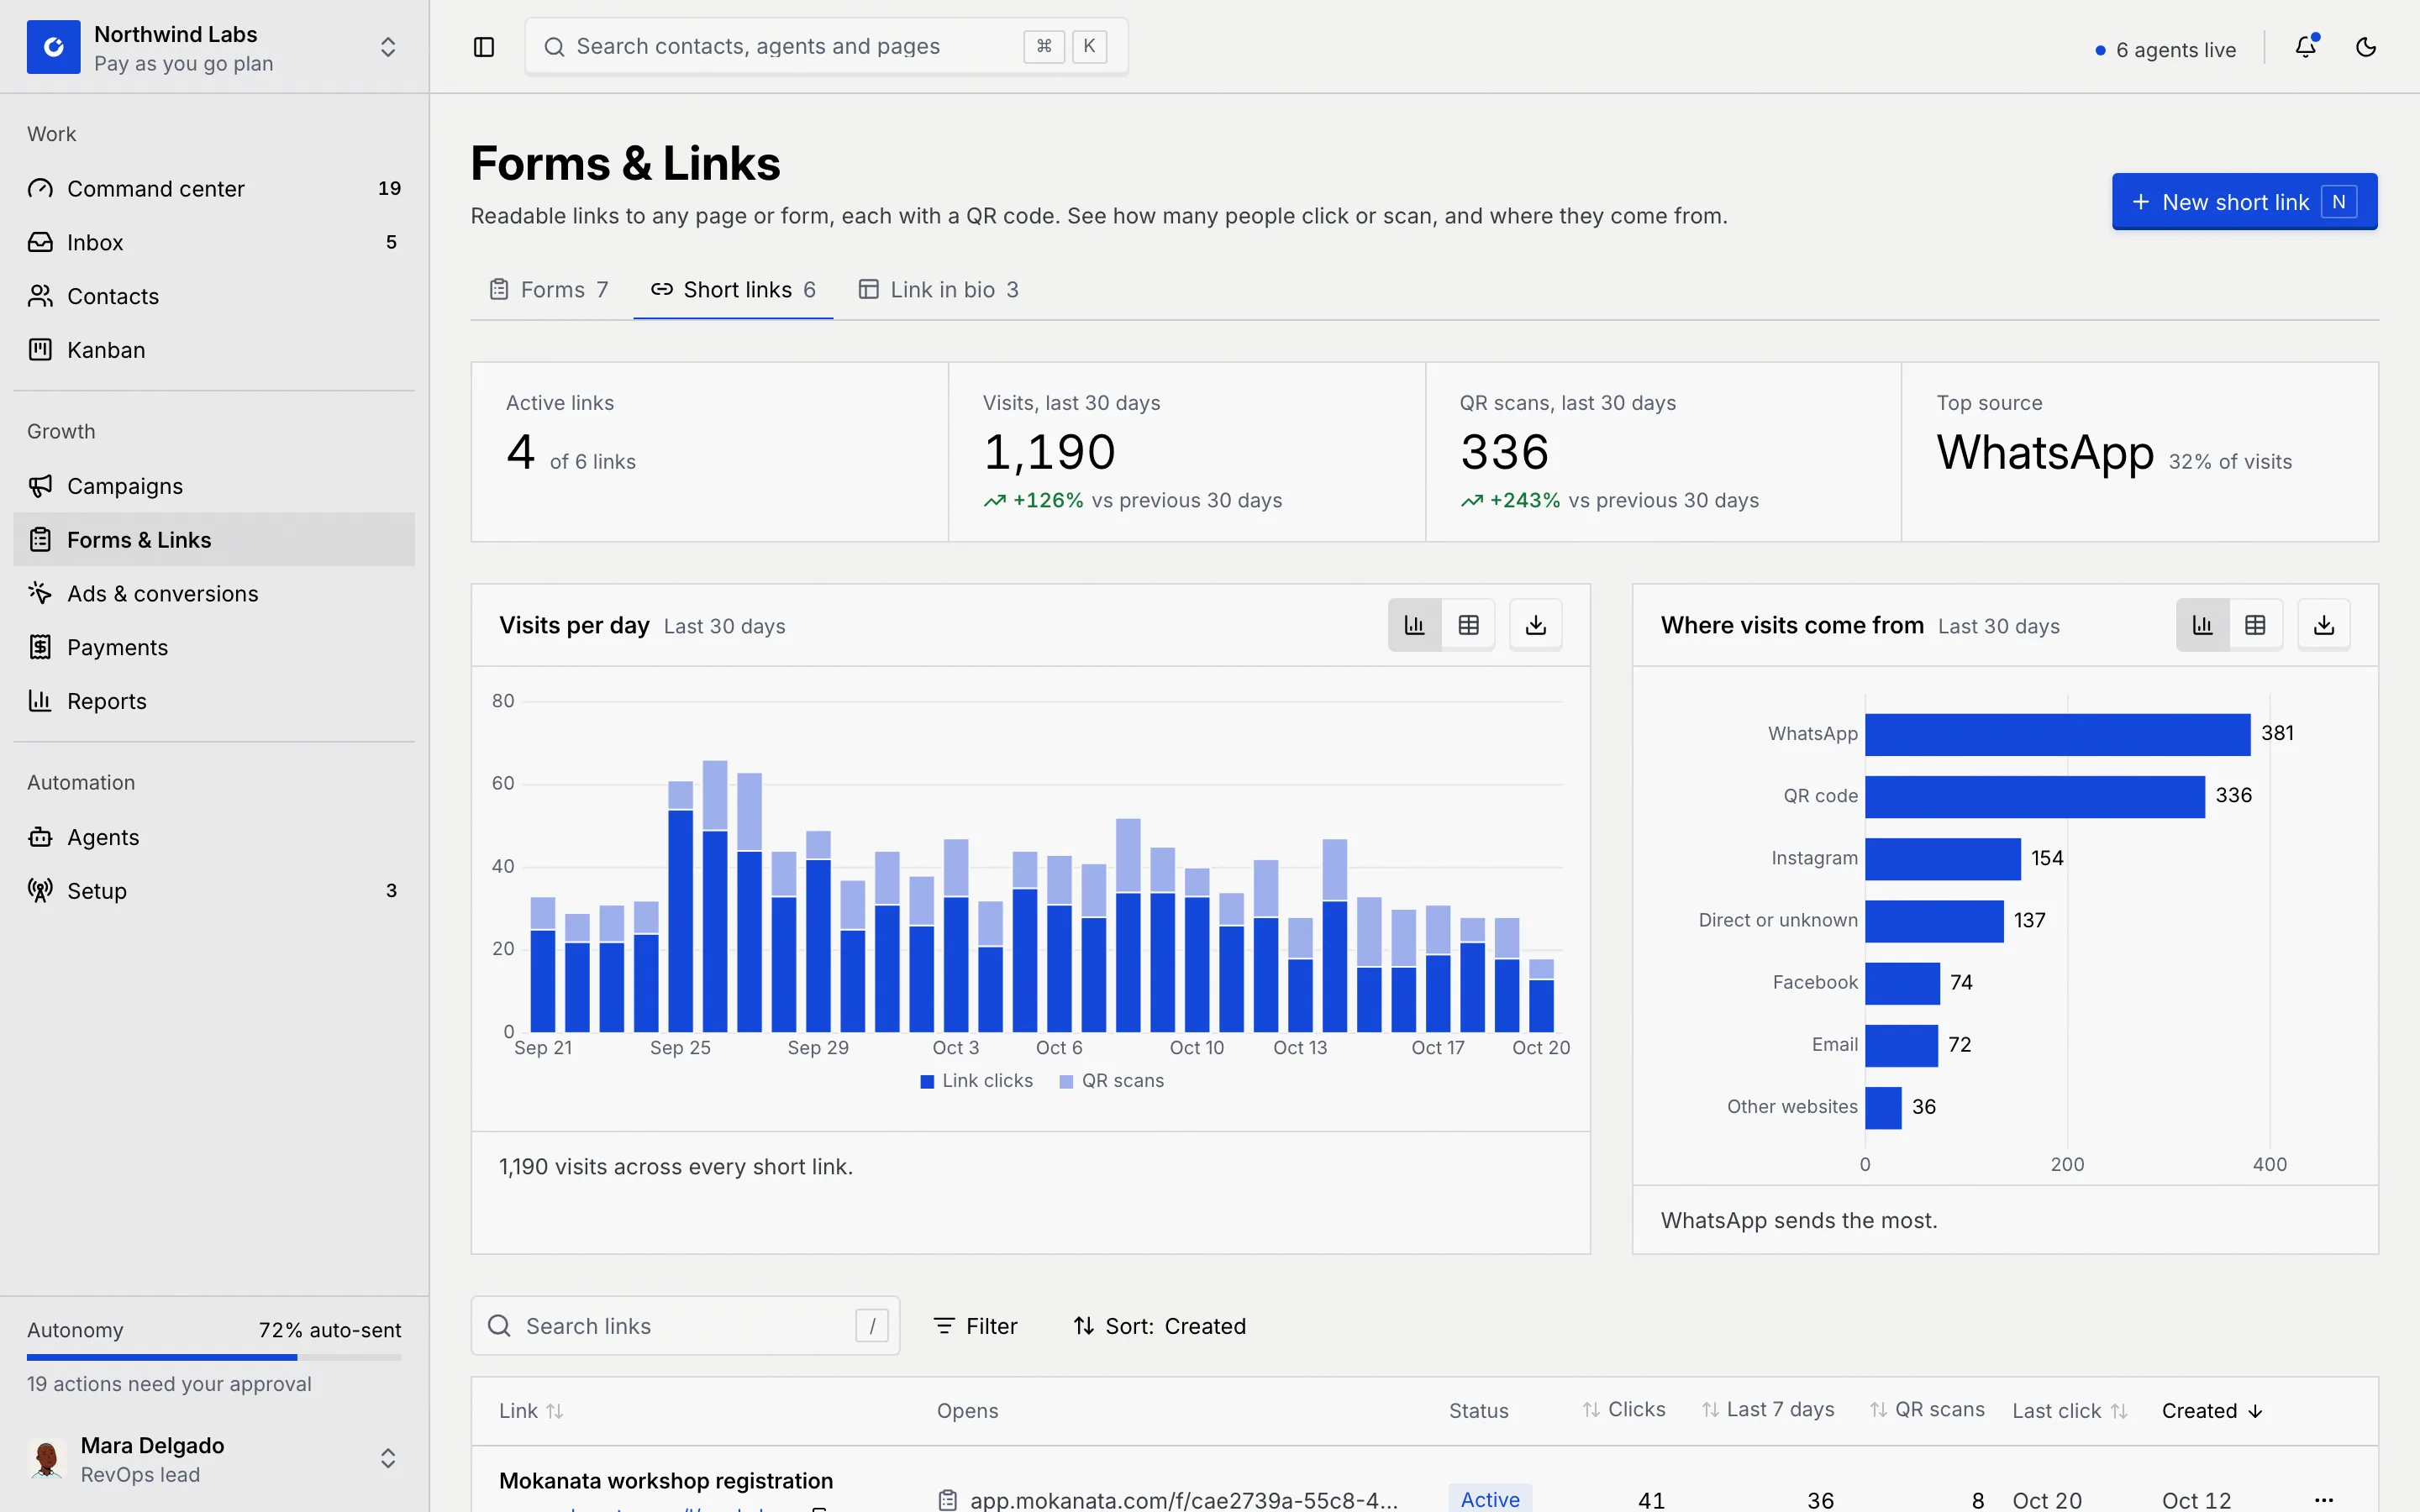This screenshot has width=2420, height=1512.
Task: Show Where visits come from table view
Action: tap(2255, 625)
